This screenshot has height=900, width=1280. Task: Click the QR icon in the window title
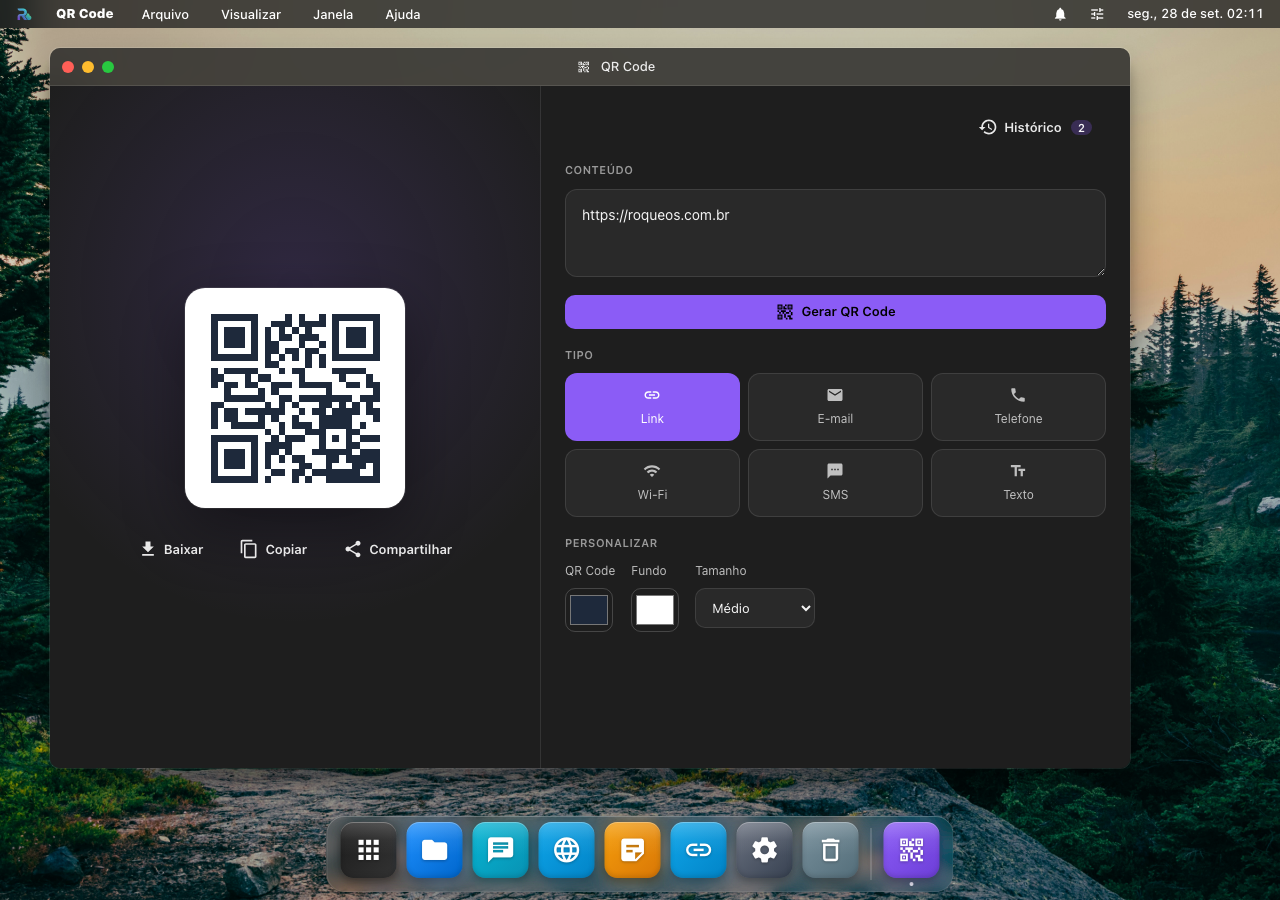tap(584, 67)
